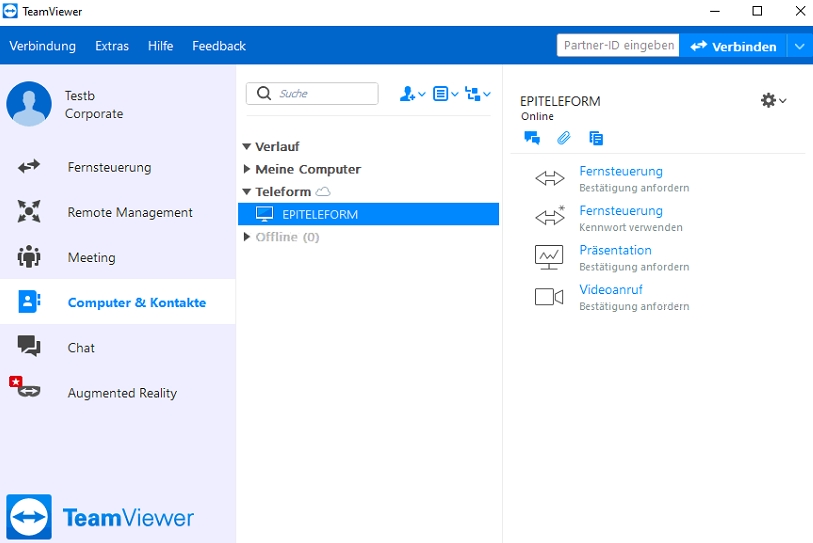Screen dimensions: 813x543
Task: Collapse the Verlauf group
Action: tap(247, 147)
